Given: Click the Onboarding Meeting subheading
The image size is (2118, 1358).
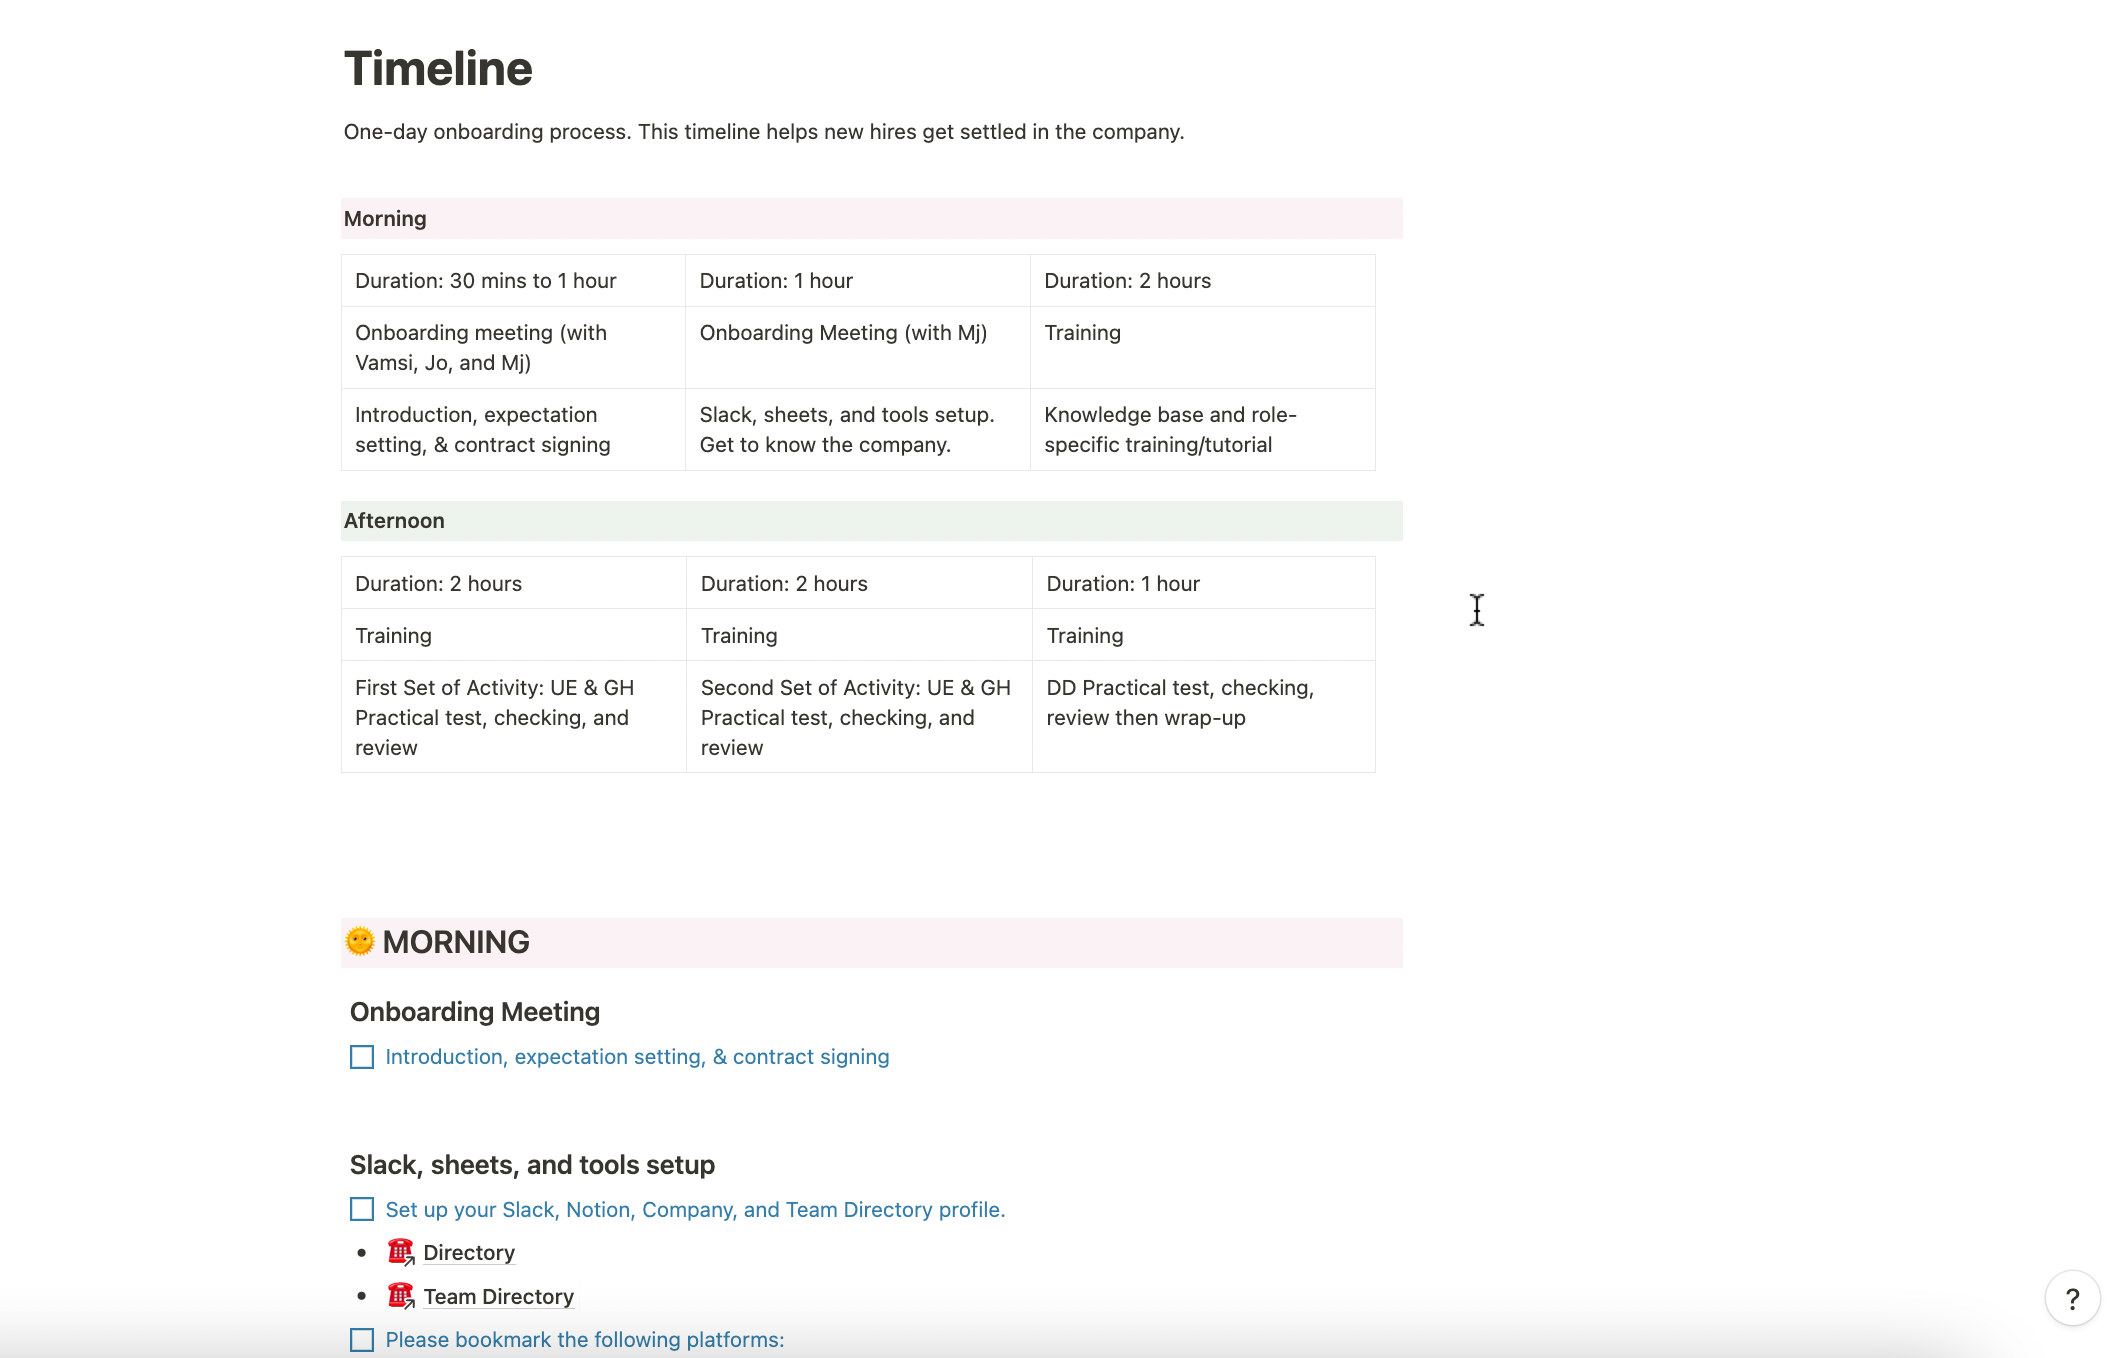Looking at the screenshot, I should tap(475, 1012).
